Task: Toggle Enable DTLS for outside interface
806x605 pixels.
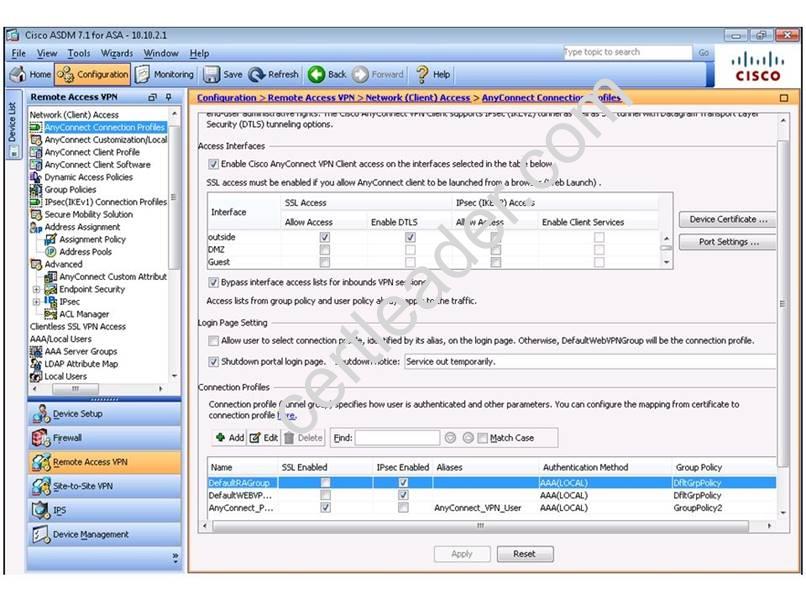Action: [x=410, y=237]
